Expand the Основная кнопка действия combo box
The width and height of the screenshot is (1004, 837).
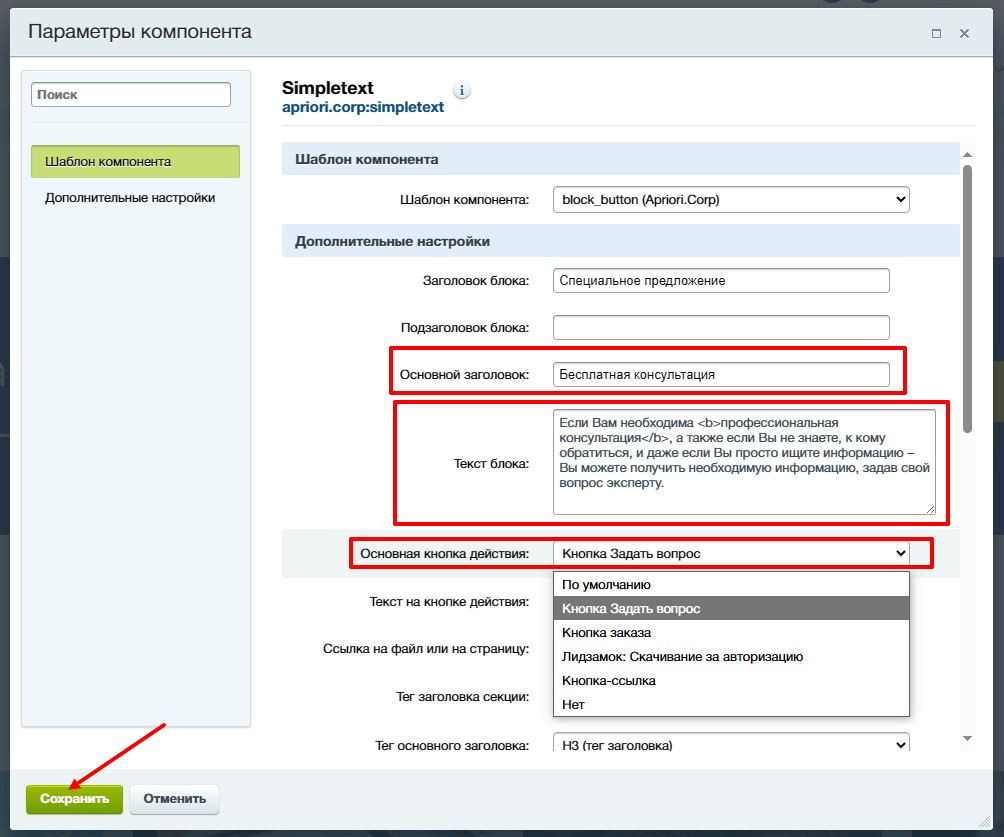[x=730, y=552]
